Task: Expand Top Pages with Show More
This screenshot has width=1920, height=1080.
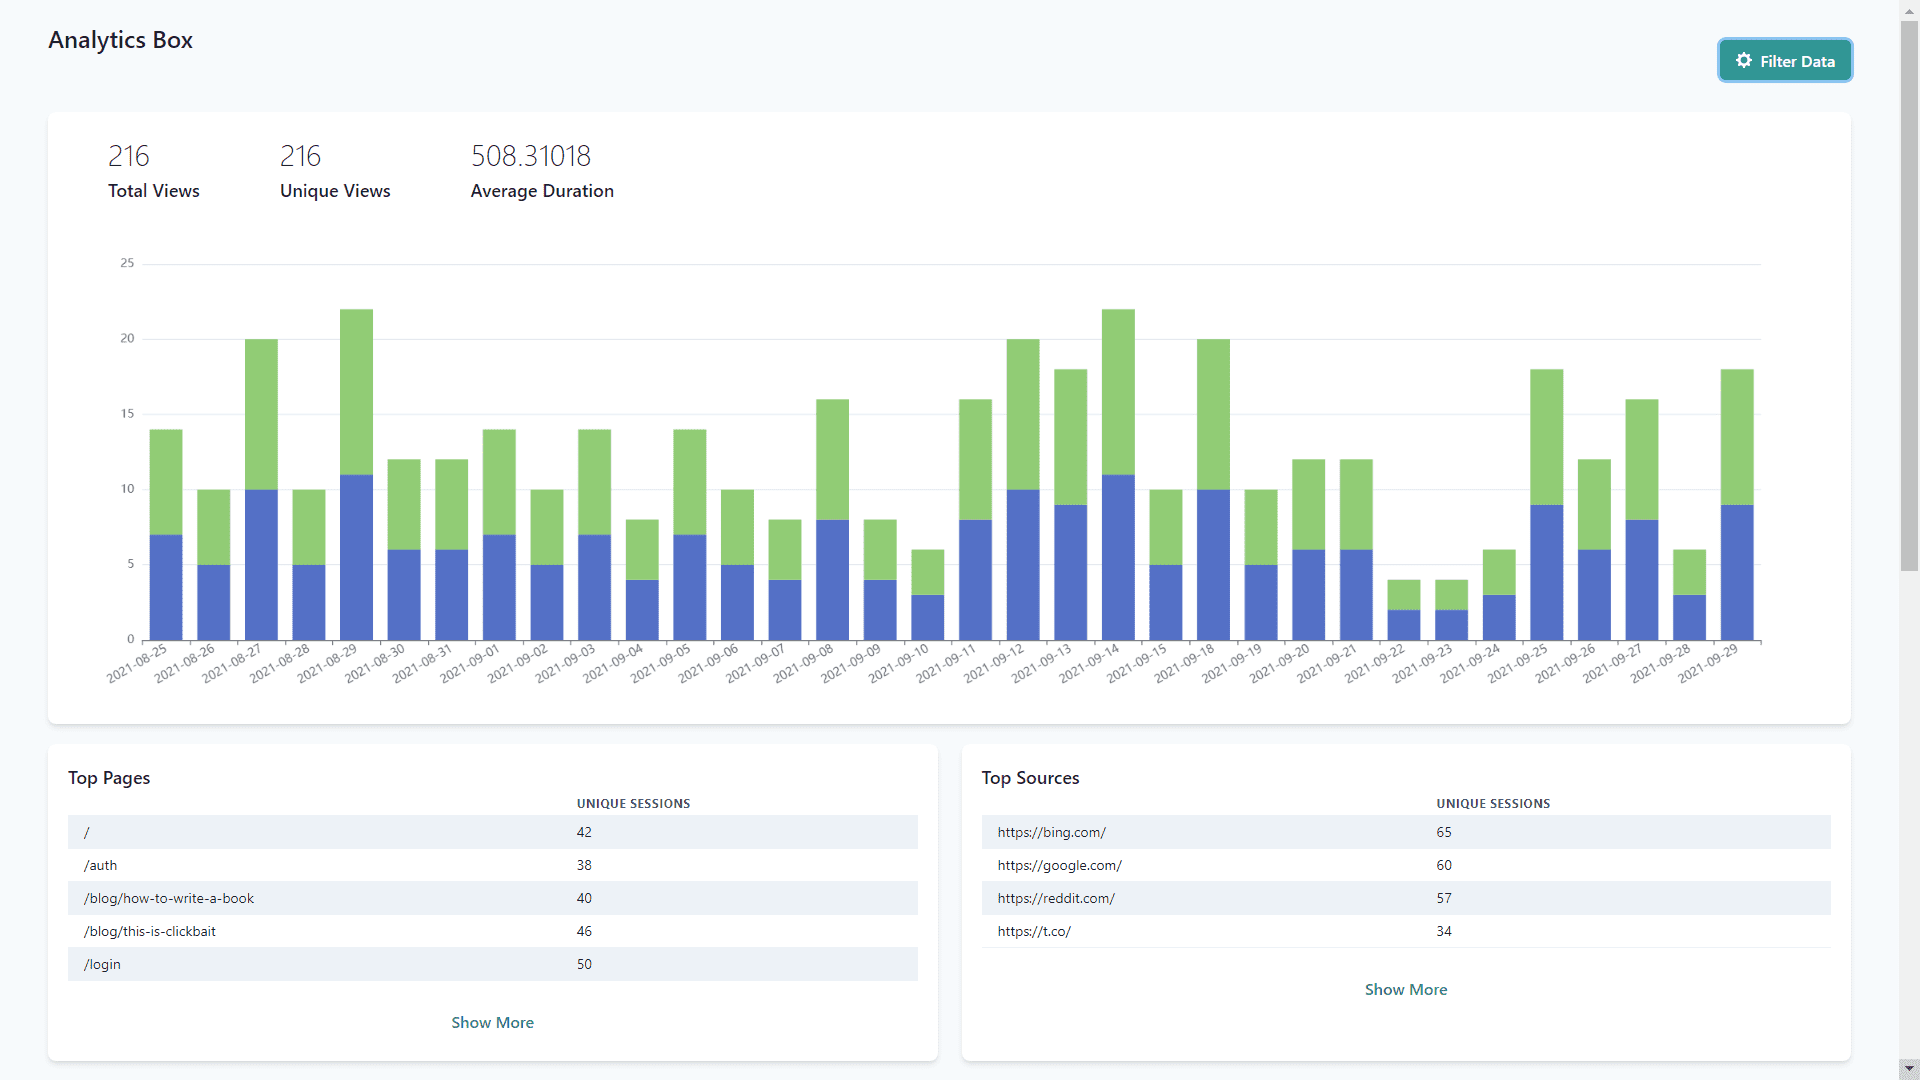Action: coord(492,1022)
